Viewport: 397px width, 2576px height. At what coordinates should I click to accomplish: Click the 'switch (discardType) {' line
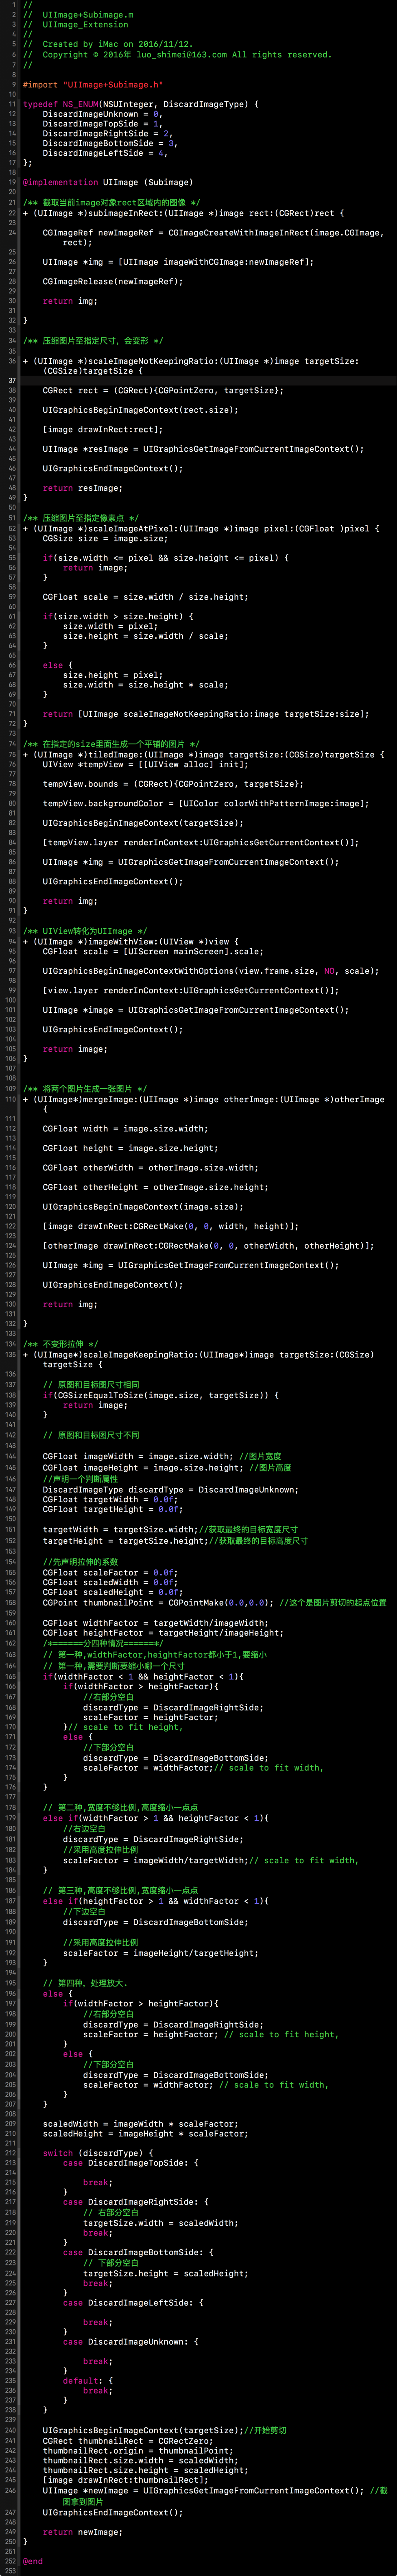click(98, 2153)
